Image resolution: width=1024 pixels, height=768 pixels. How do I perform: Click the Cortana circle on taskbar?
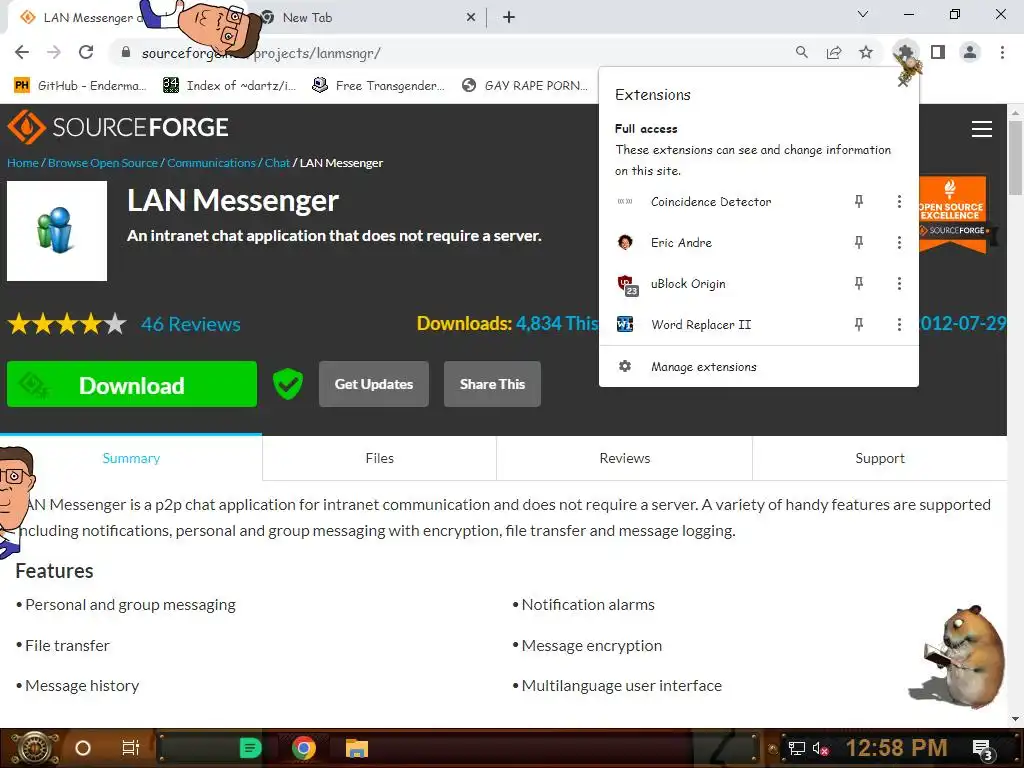[83, 748]
